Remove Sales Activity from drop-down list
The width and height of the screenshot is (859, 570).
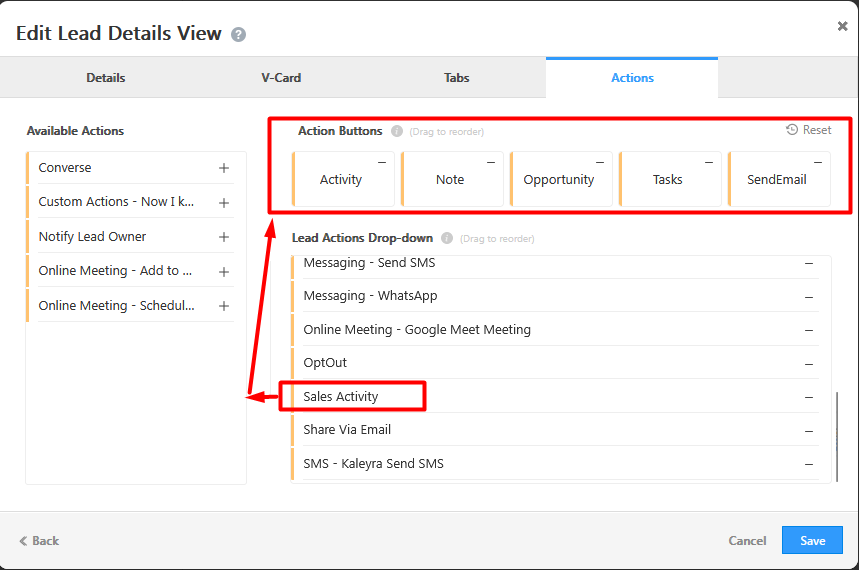pos(808,397)
